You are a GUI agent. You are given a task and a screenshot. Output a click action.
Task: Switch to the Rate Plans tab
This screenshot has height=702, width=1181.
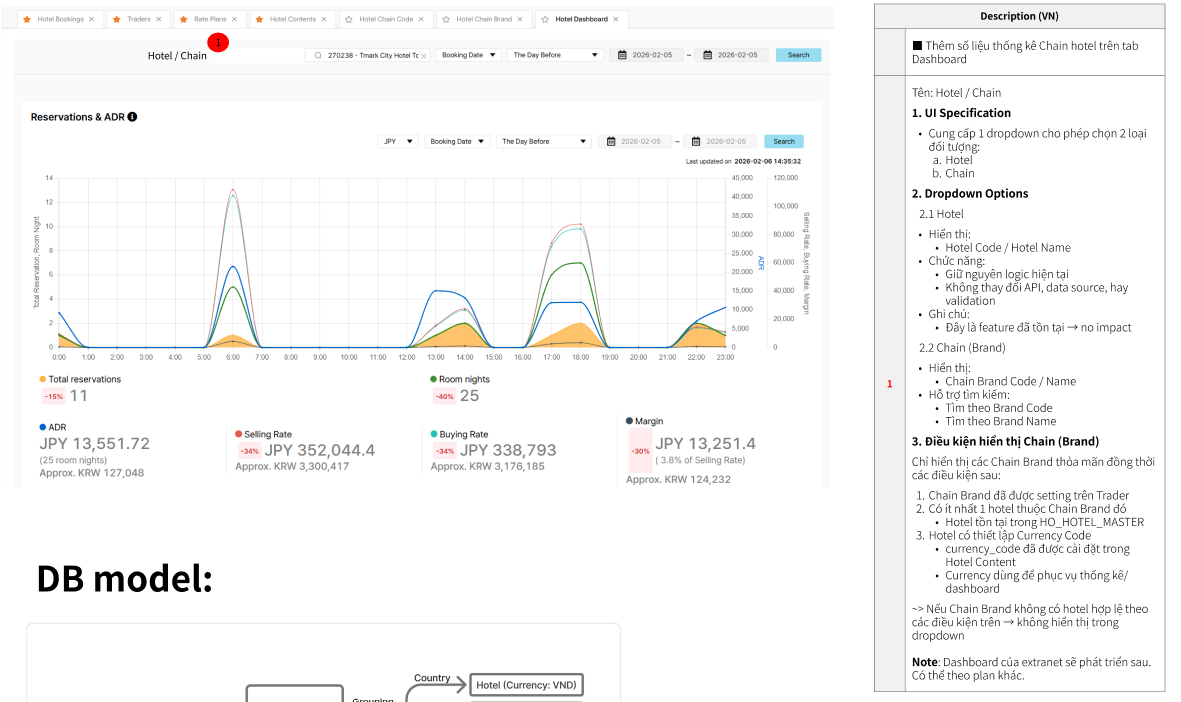pyautogui.click(x=210, y=19)
